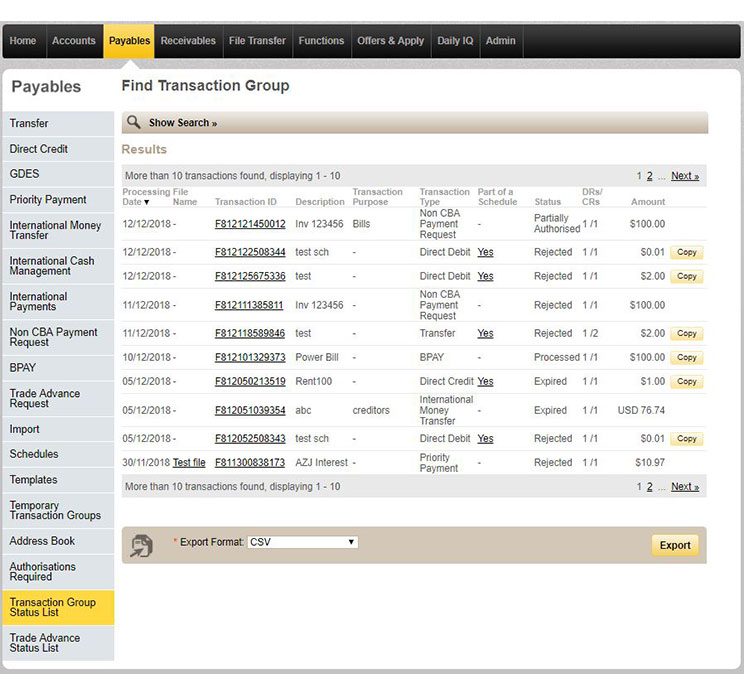
Task: Copy the Power Bill BPAY transaction
Action: [x=686, y=357]
